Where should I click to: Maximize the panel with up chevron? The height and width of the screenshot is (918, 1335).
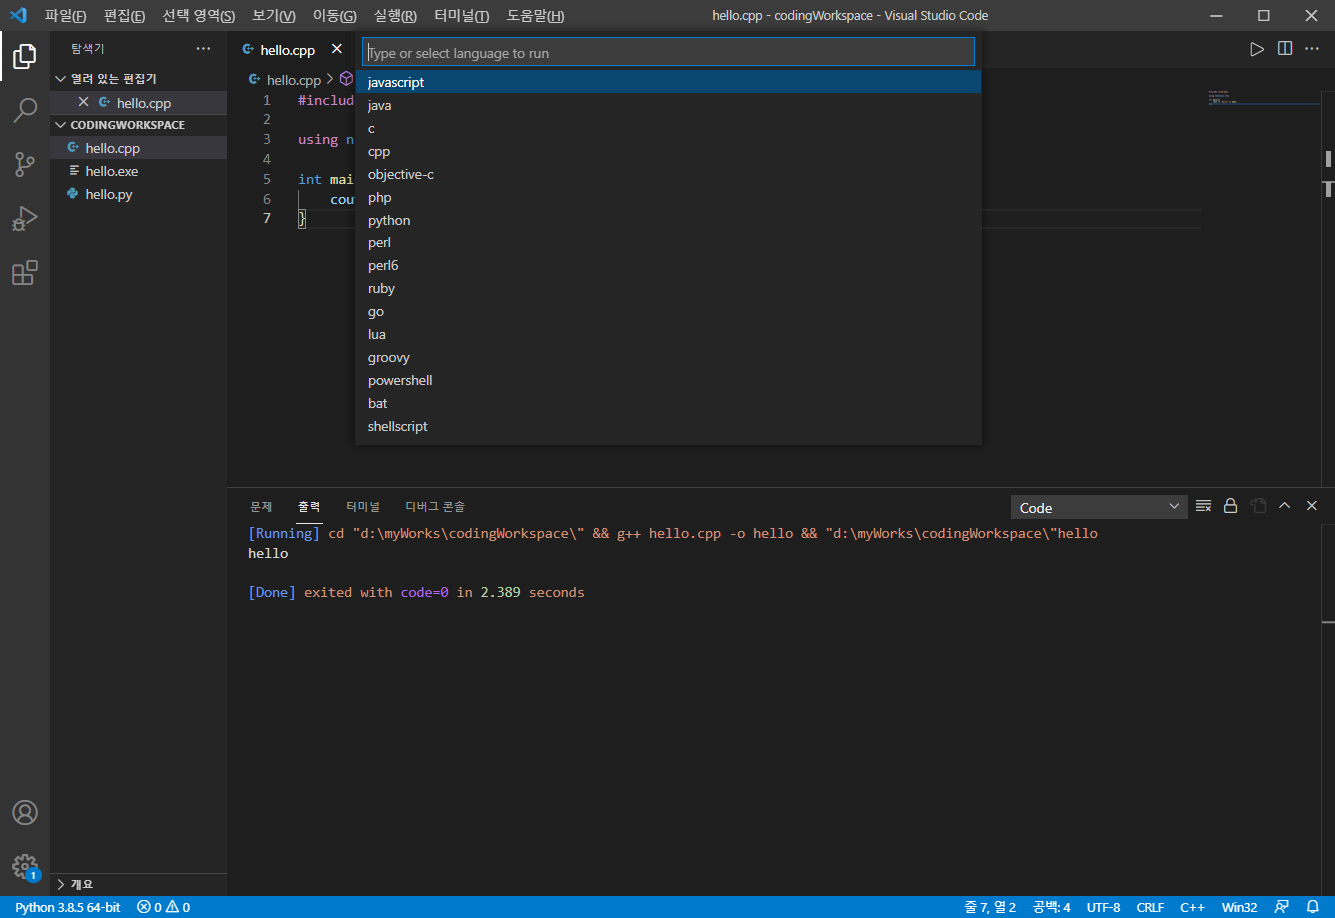tap(1285, 507)
